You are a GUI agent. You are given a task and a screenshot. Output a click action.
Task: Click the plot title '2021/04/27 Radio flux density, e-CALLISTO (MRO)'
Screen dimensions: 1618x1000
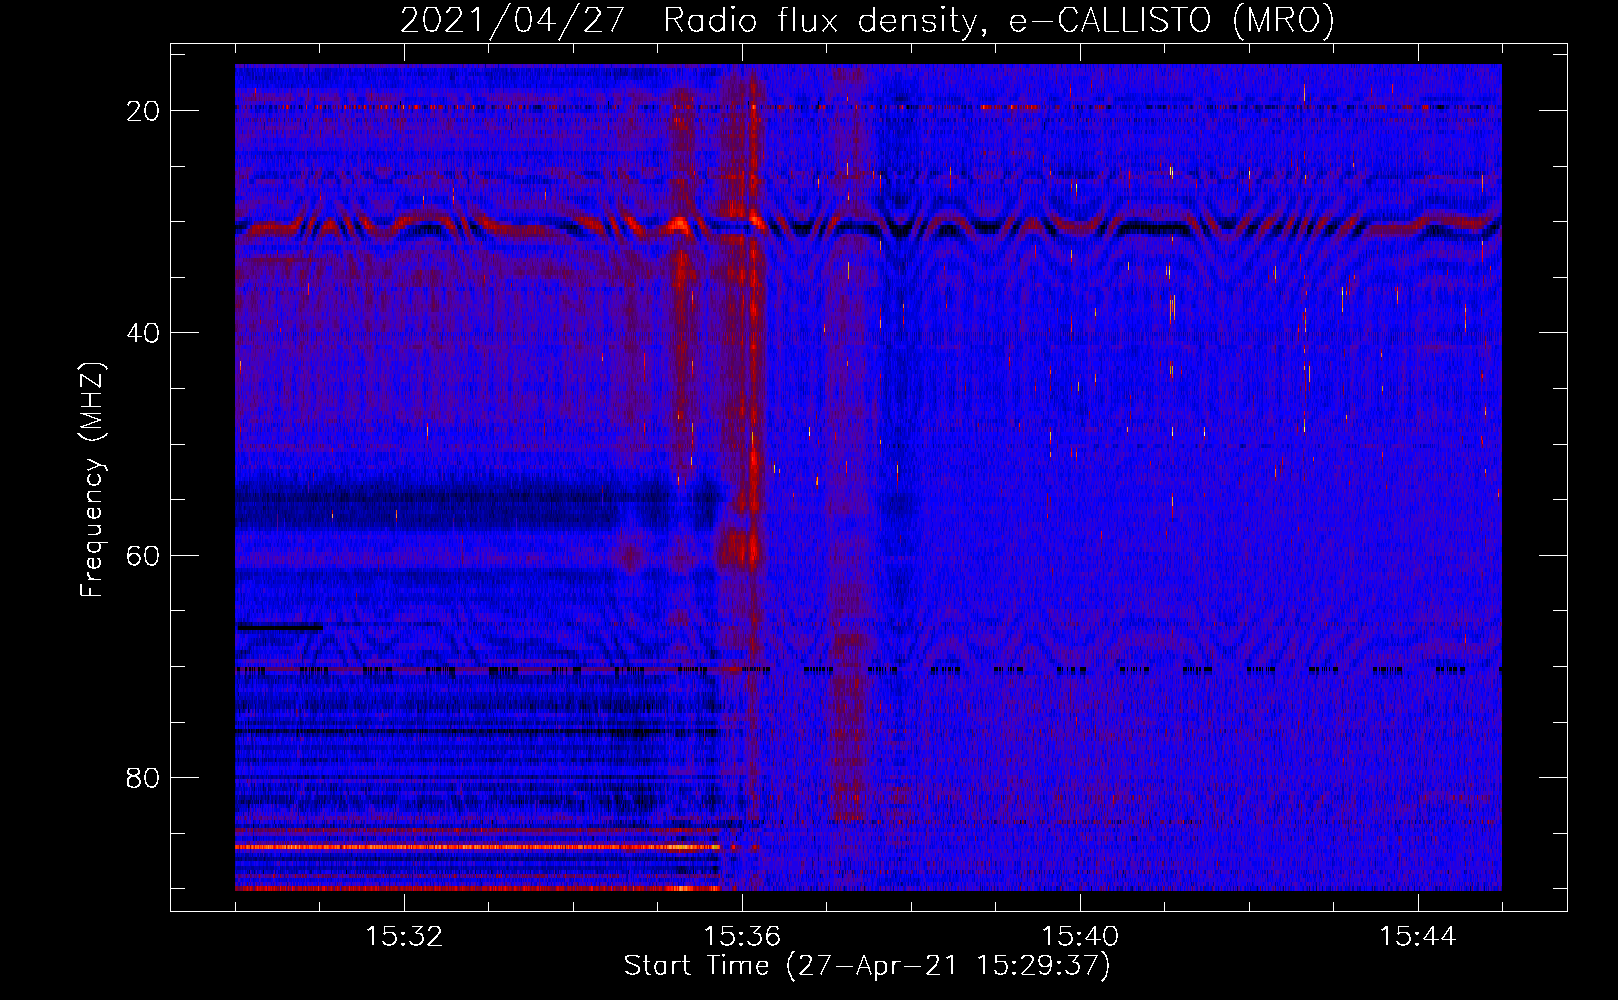[867, 20]
